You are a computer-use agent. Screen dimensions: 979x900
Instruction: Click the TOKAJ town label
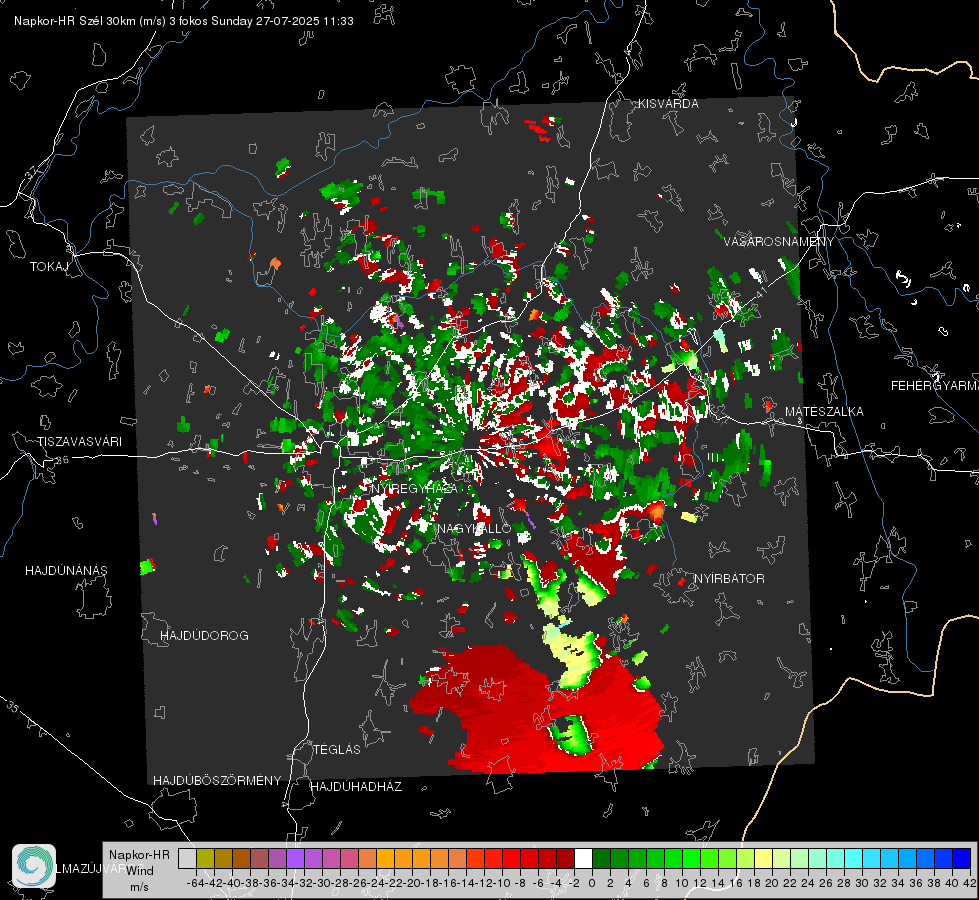pos(49,267)
